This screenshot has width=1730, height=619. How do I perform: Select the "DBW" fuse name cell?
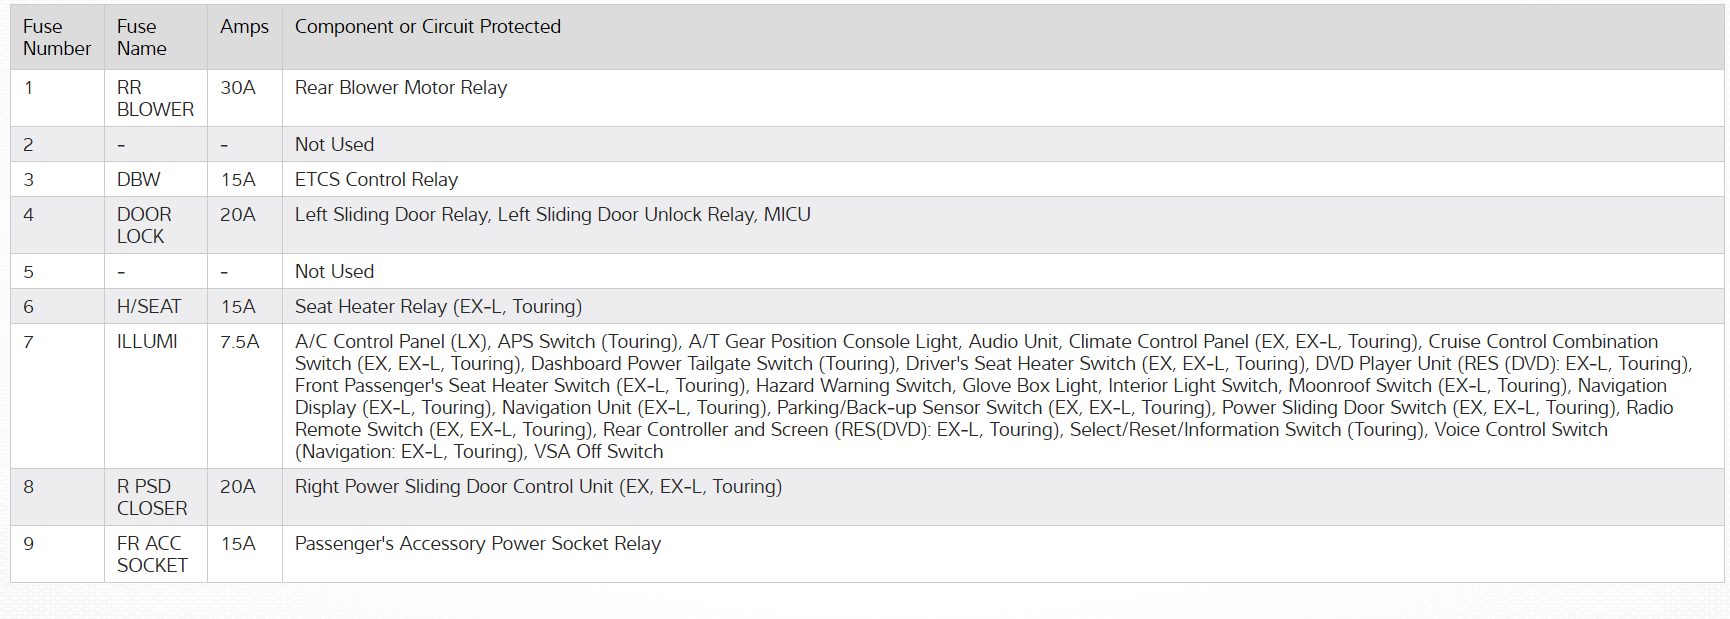(138, 180)
